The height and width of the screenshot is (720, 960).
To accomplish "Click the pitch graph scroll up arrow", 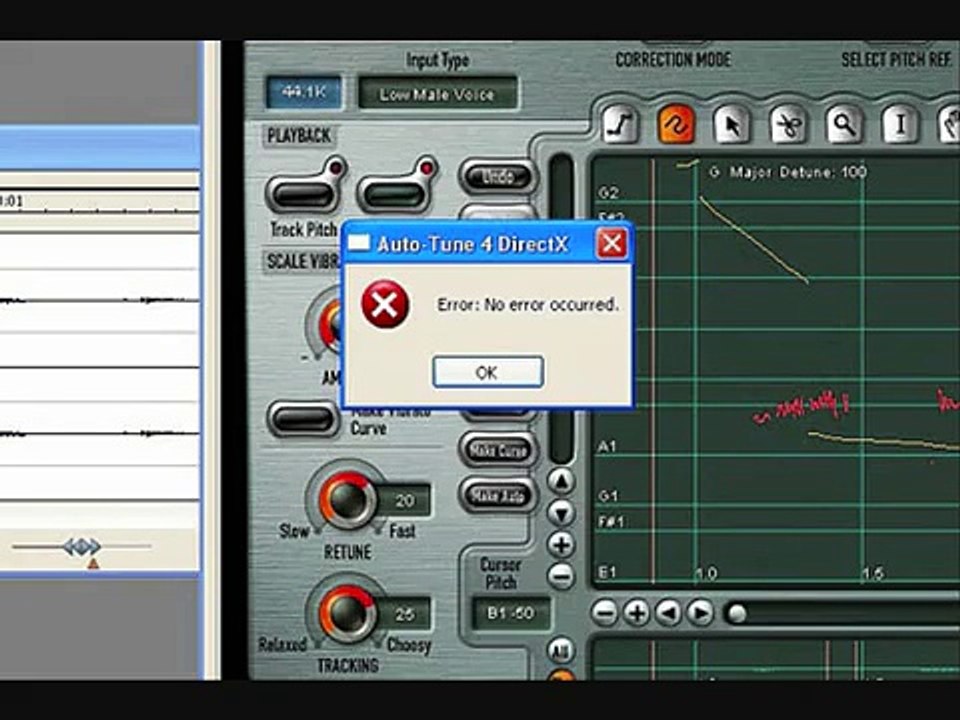I will coord(561,482).
